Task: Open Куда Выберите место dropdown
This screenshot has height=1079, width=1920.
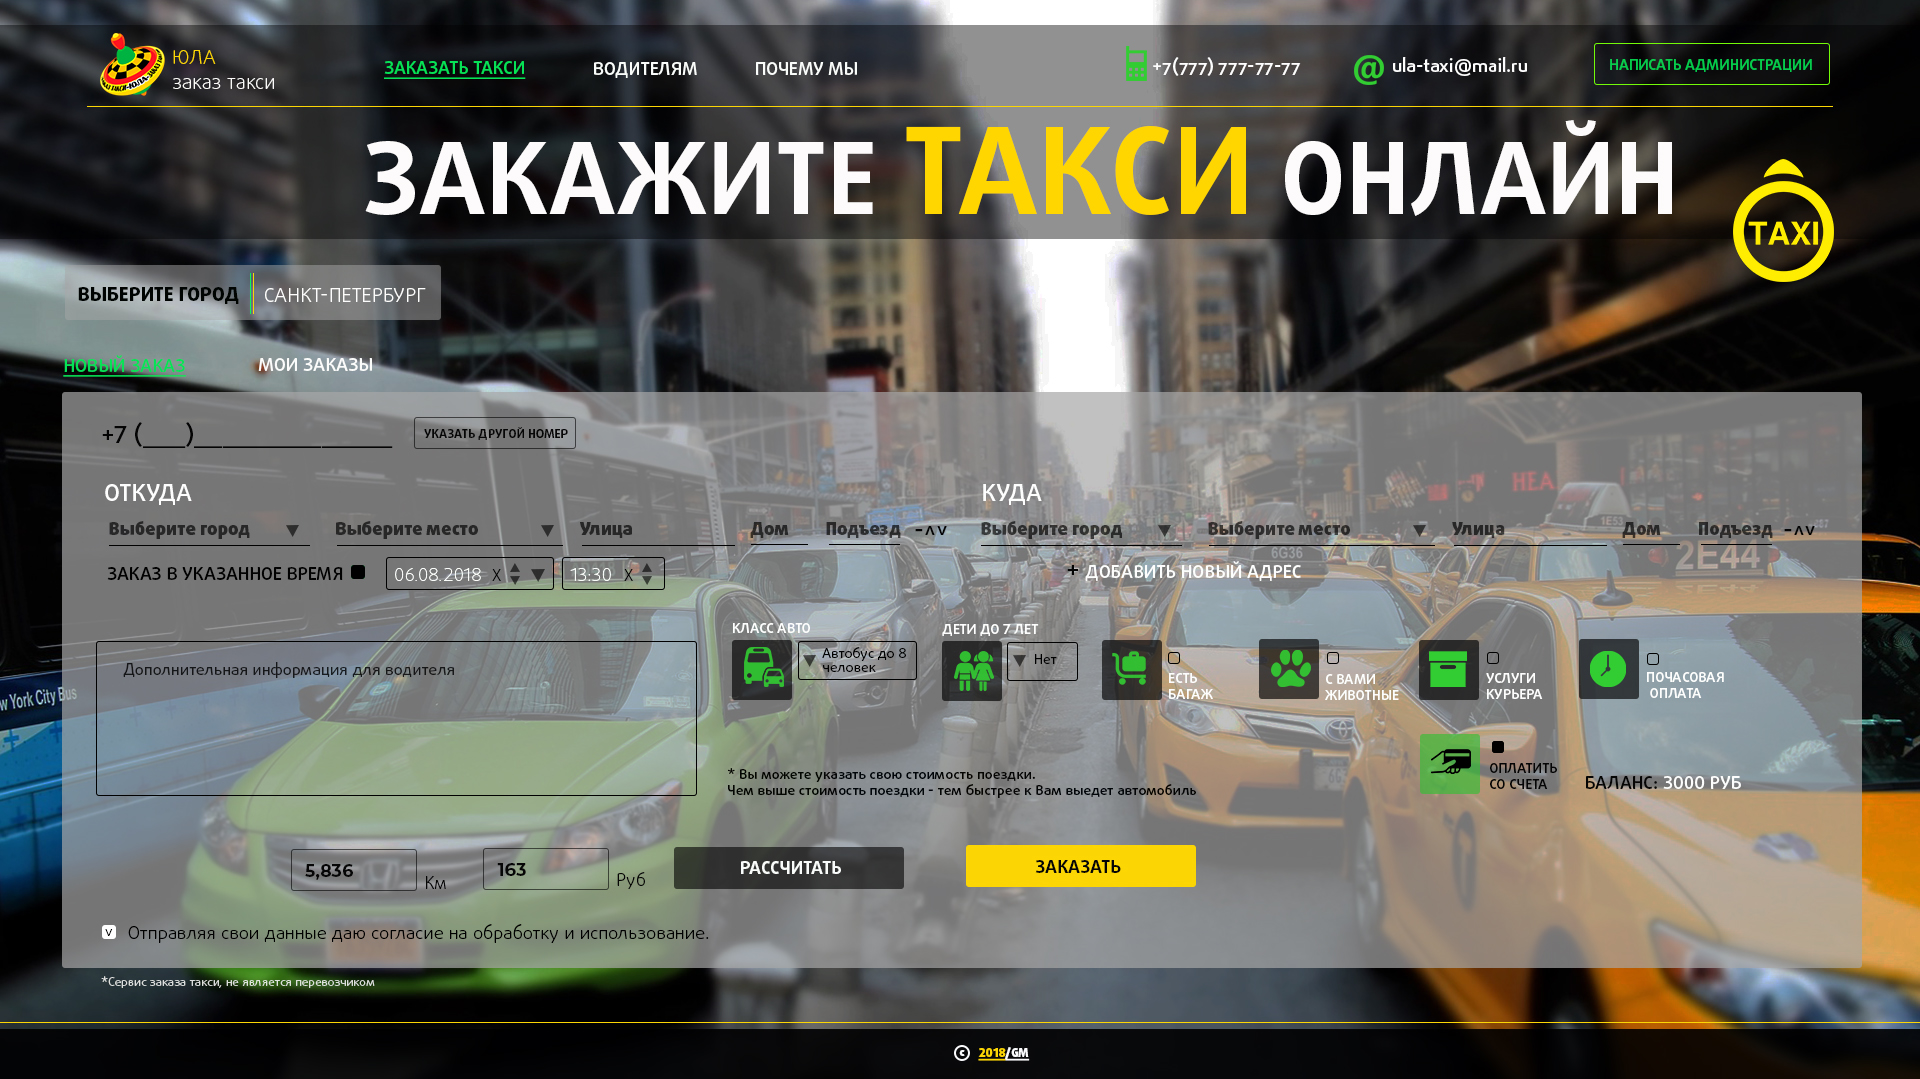Action: pos(1320,529)
